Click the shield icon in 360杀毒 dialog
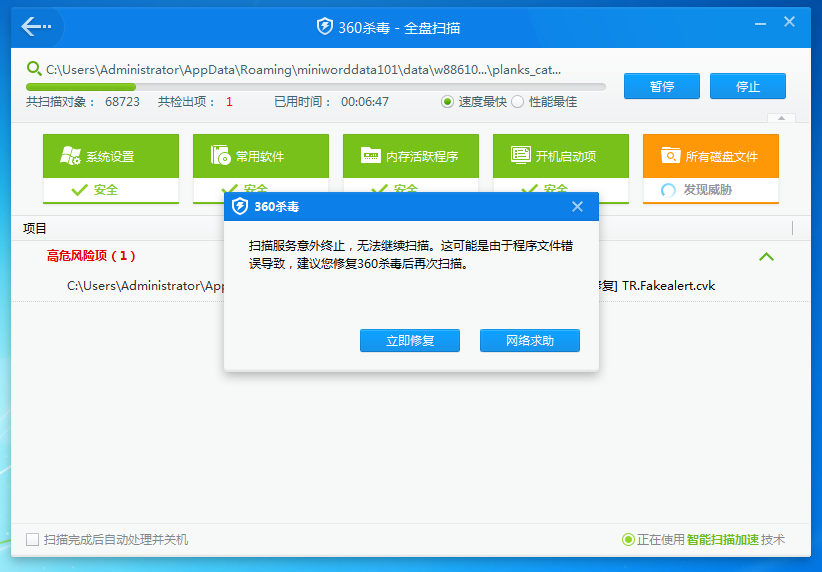Viewport: 822px width, 572px height. (x=240, y=206)
